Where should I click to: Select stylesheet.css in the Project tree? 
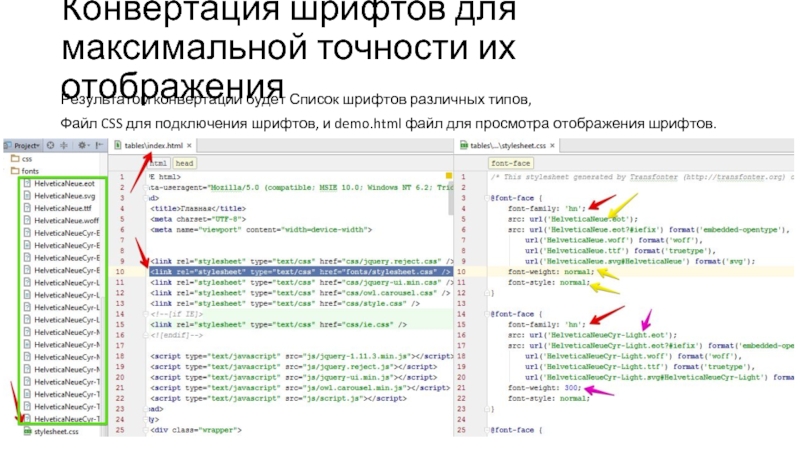[56, 432]
